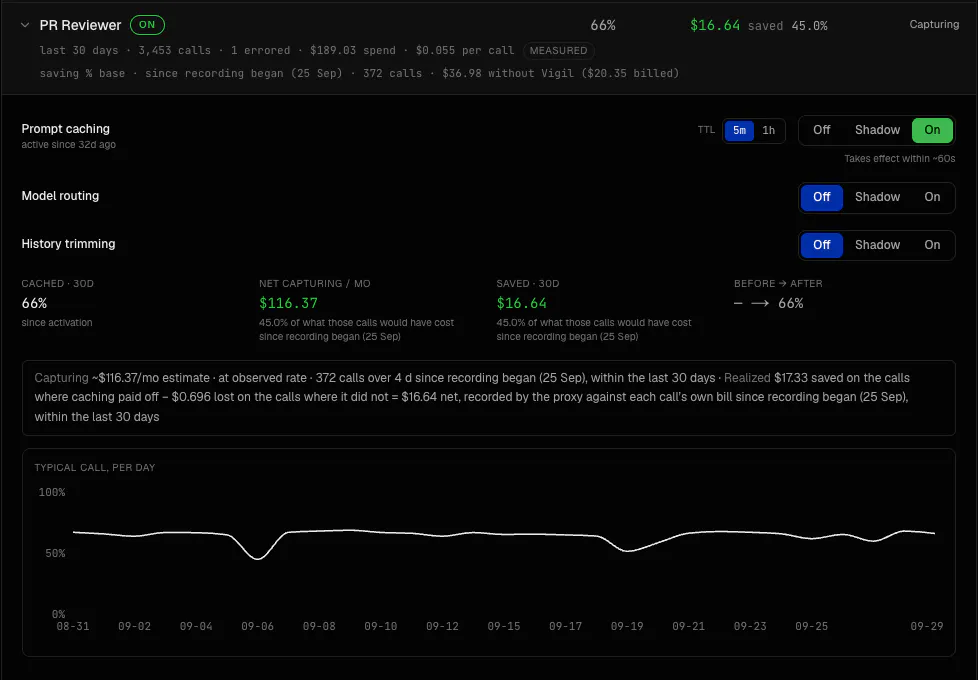Turn Prompt caching Off
Screen dimensions: 978x680
pyautogui.click(x=821, y=130)
